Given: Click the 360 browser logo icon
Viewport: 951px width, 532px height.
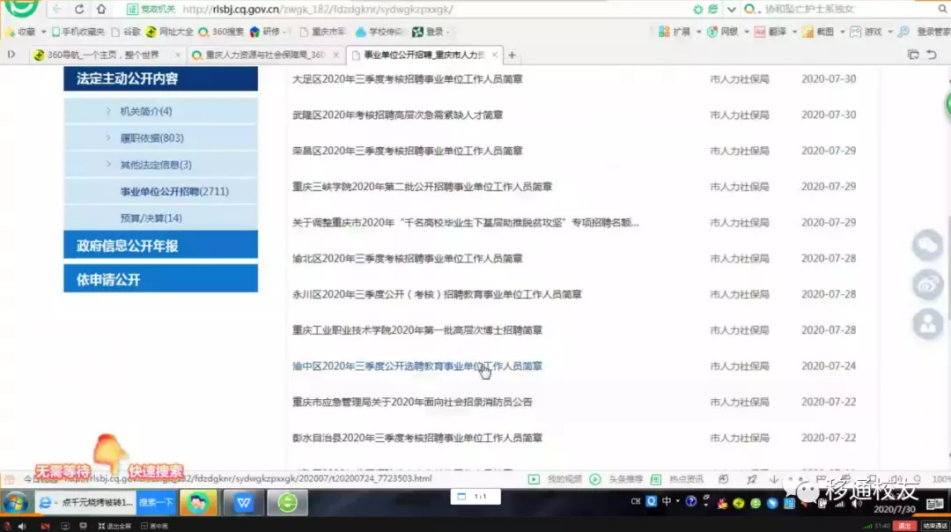Looking at the screenshot, I should coord(20,9).
